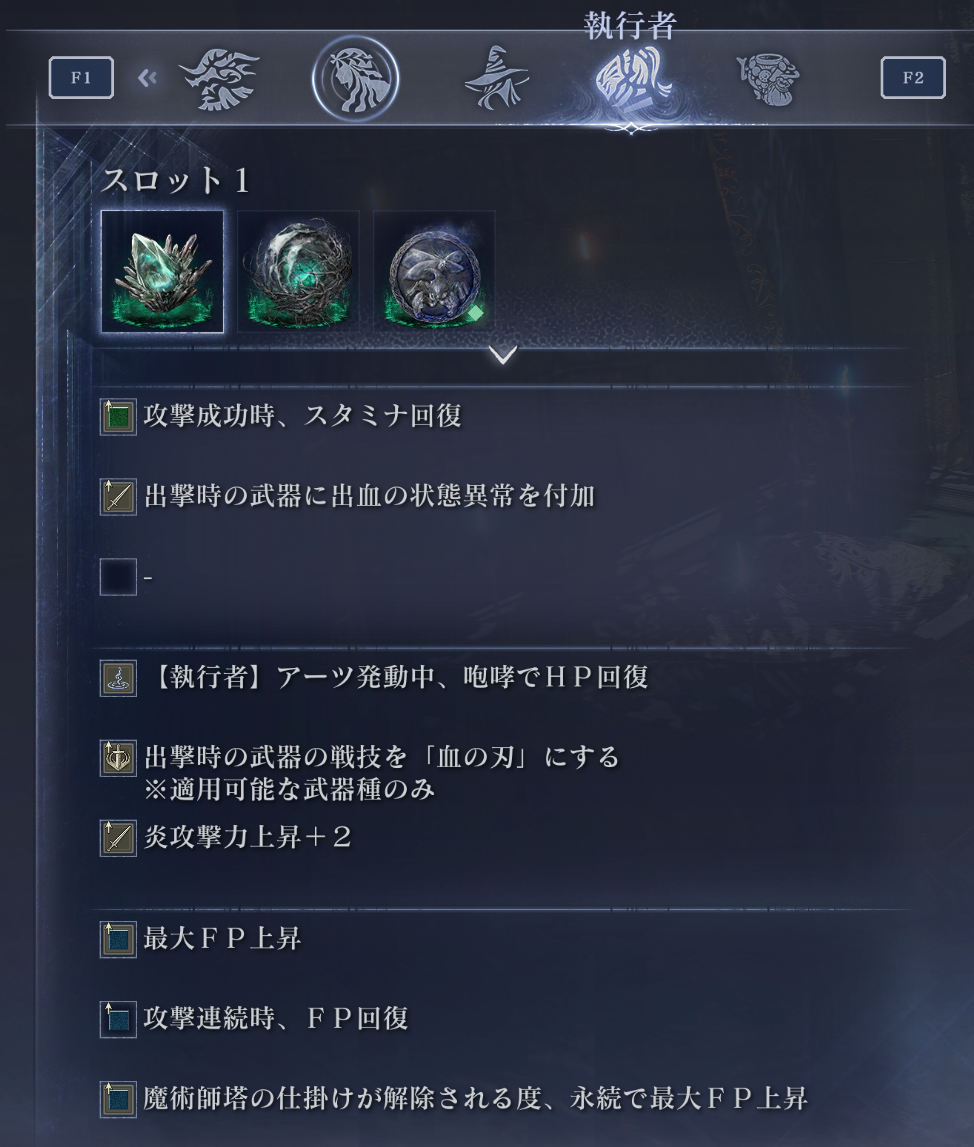Click the 攻撃連続時、FP回復 effect icon
This screenshot has height=1147, width=974.
(118, 1019)
